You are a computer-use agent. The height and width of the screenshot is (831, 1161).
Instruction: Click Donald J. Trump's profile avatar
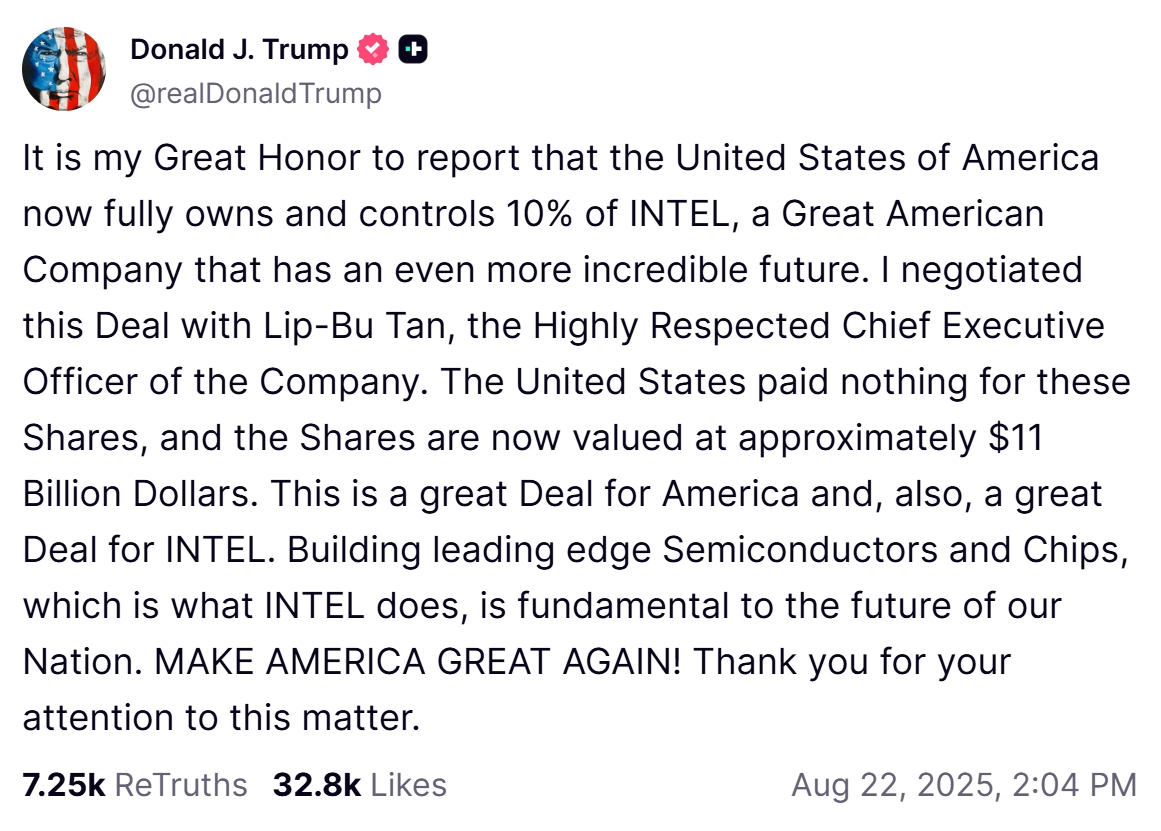tap(63, 68)
